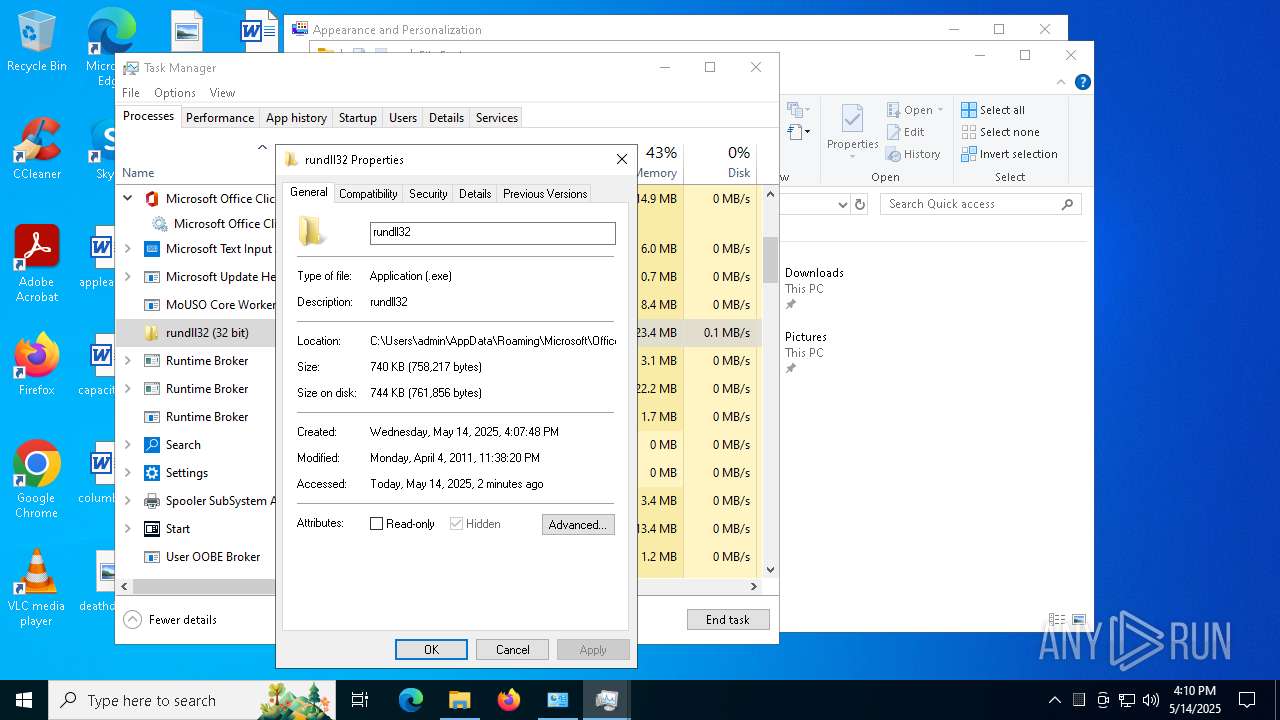Click the Properties icon in Explorer ribbon
The width and height of the screenshot is (1280, 720).
point(852,130)
